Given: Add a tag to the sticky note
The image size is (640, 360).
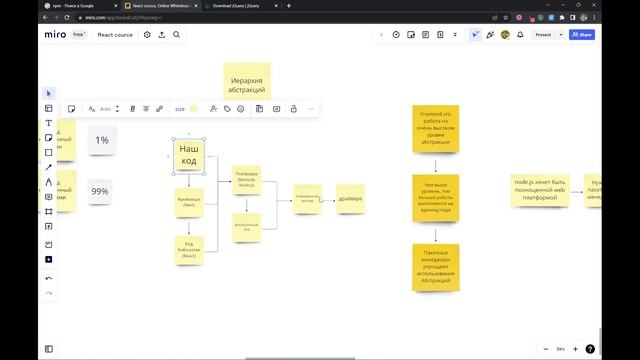Looking at the screenshot, I should click(227, 109).
